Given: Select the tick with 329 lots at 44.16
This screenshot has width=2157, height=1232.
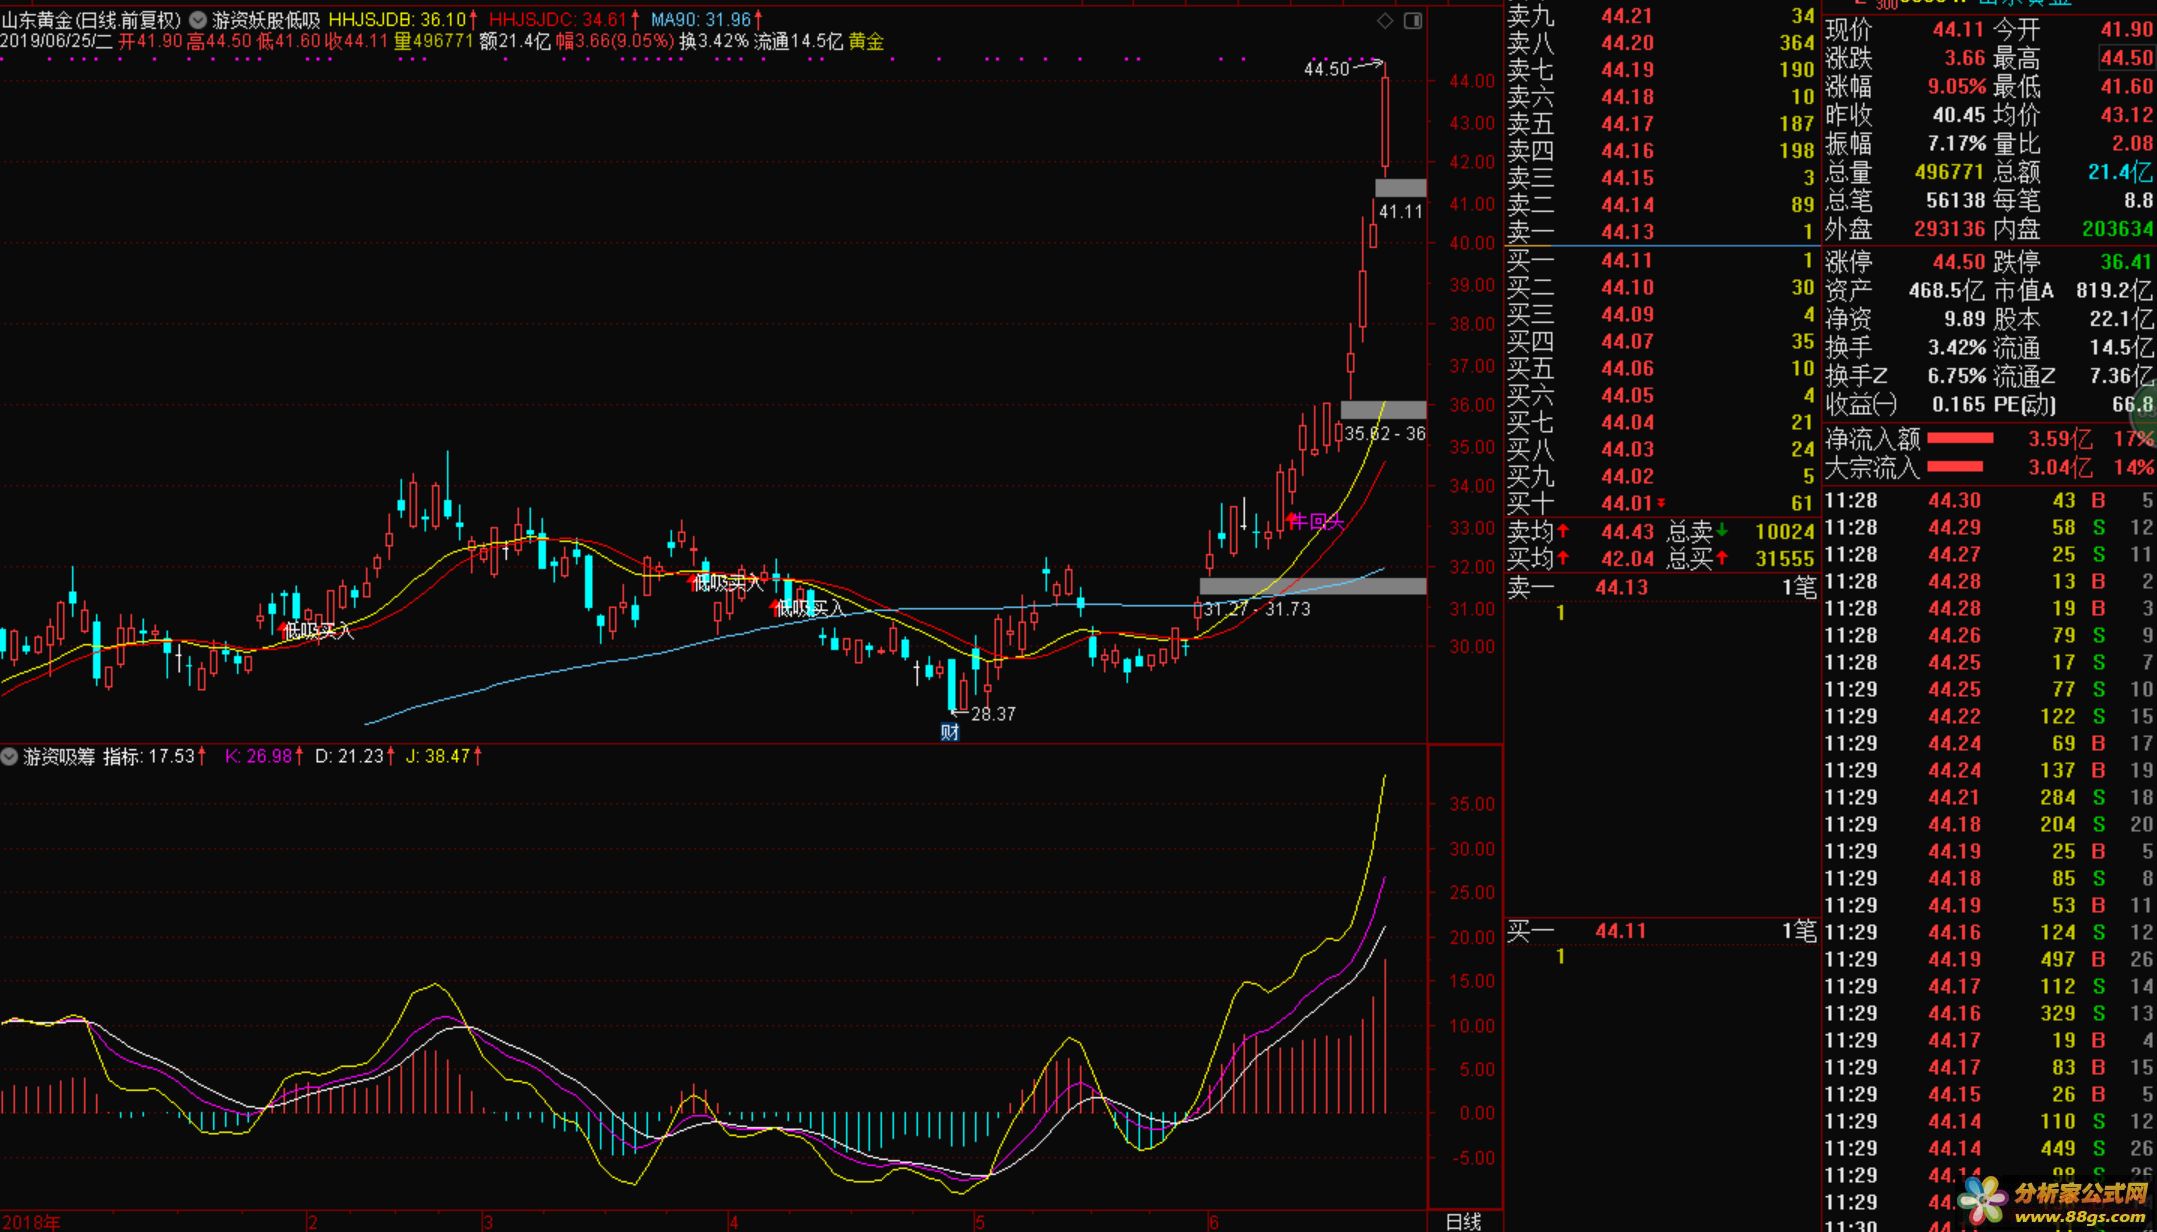Looking at the screenshot, I should [1989, 1013].
